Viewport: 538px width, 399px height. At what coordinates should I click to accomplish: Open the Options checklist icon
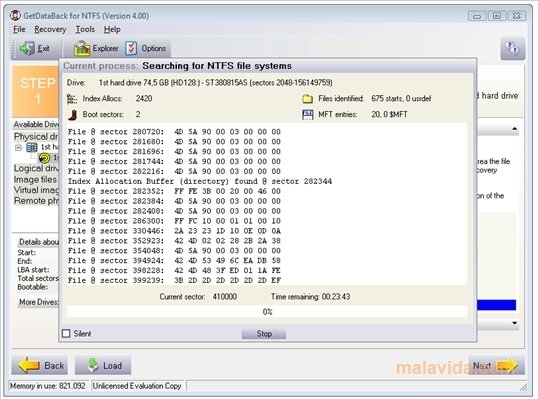tap(131, 48)
